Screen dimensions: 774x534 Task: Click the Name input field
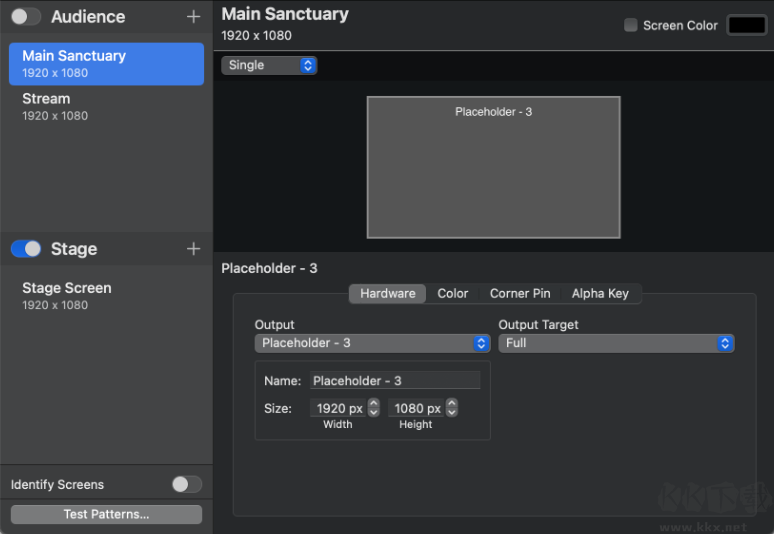tap(394, 381)
